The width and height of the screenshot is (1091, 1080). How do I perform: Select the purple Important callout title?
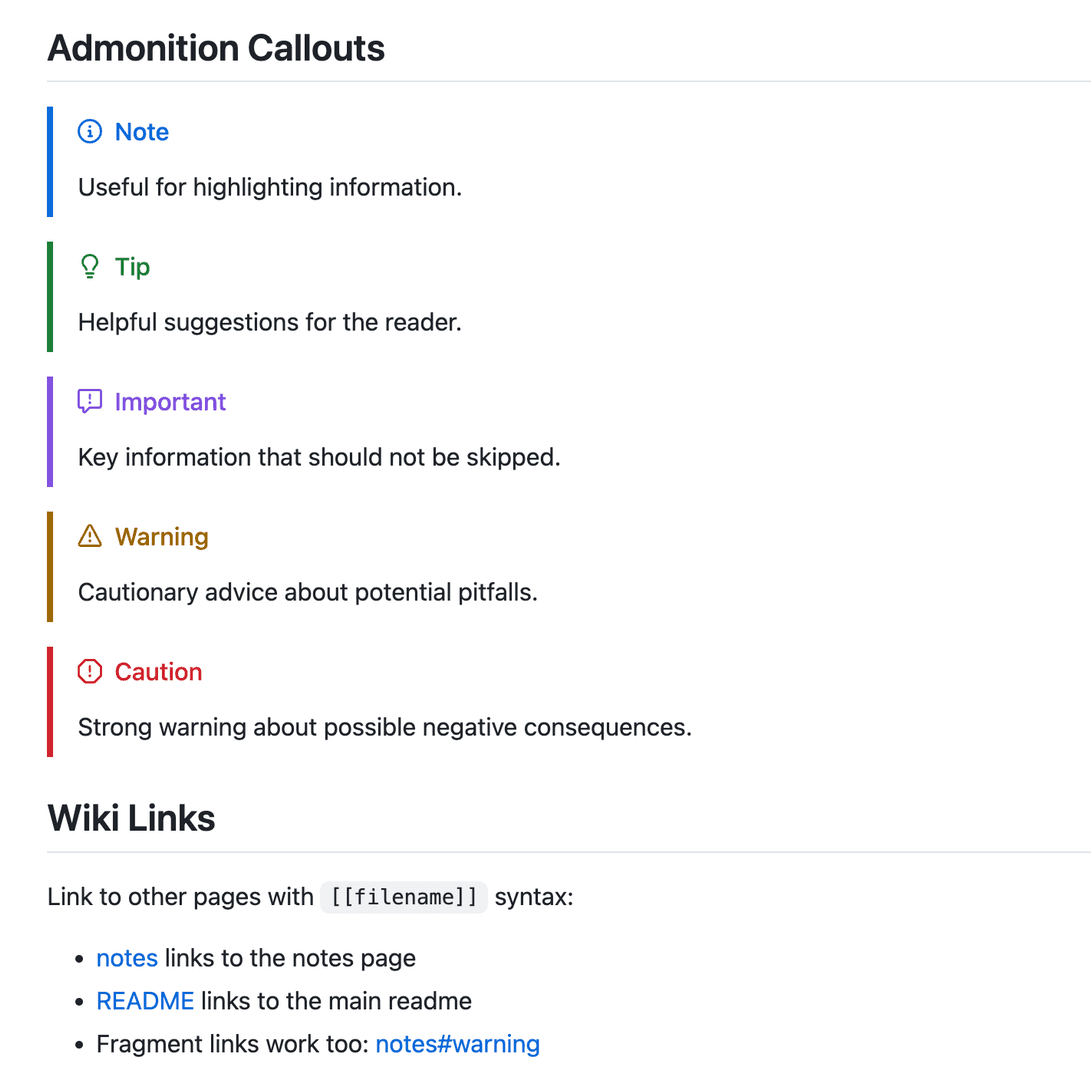click(170, 402)
